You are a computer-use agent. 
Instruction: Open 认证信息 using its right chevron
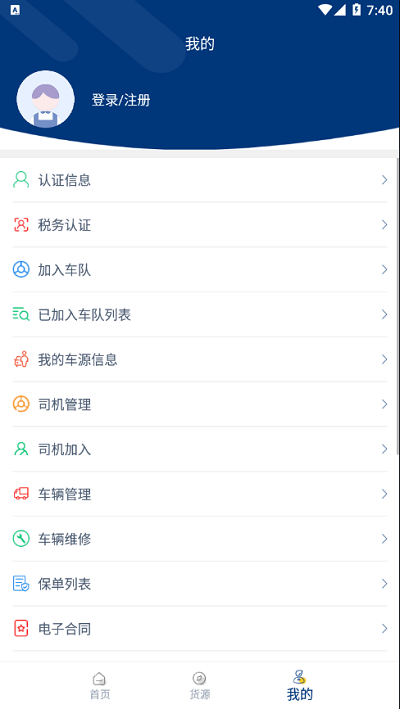pyautogui.click(x=385, y=180)
